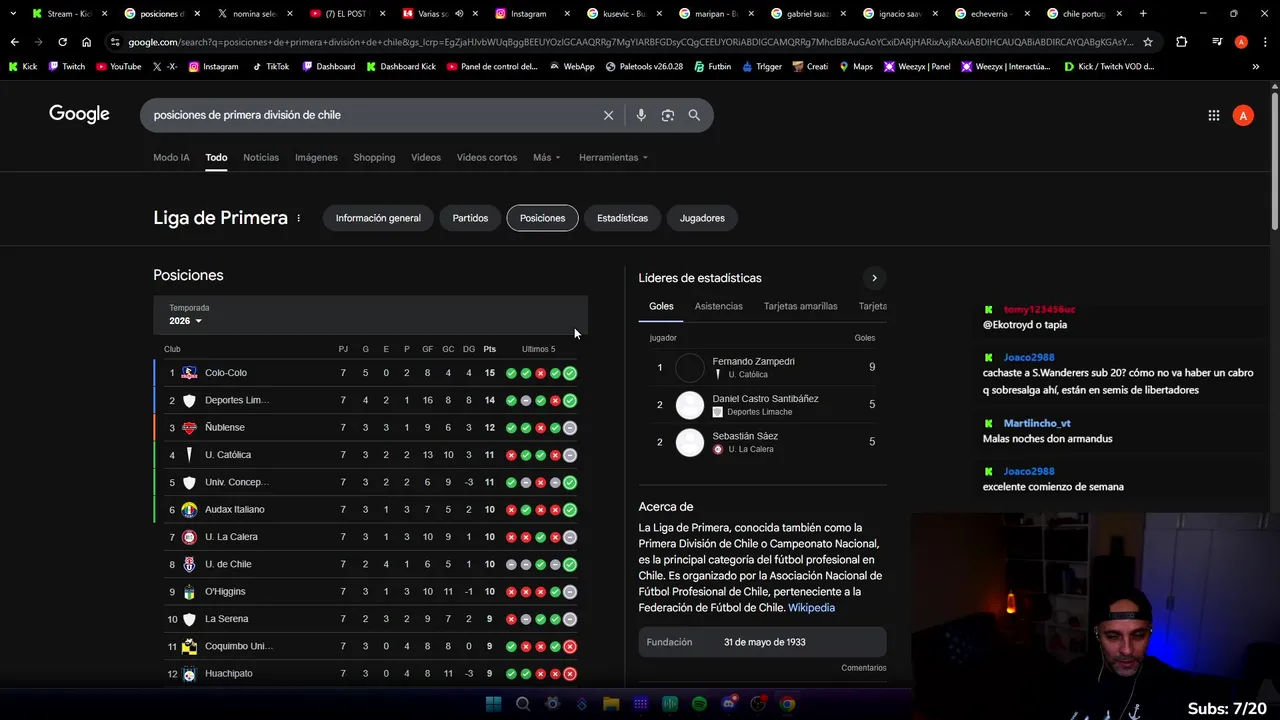The image size is (1280, 720).
Task: Select the Asistencias stats tab
Action: coord(719,306)
